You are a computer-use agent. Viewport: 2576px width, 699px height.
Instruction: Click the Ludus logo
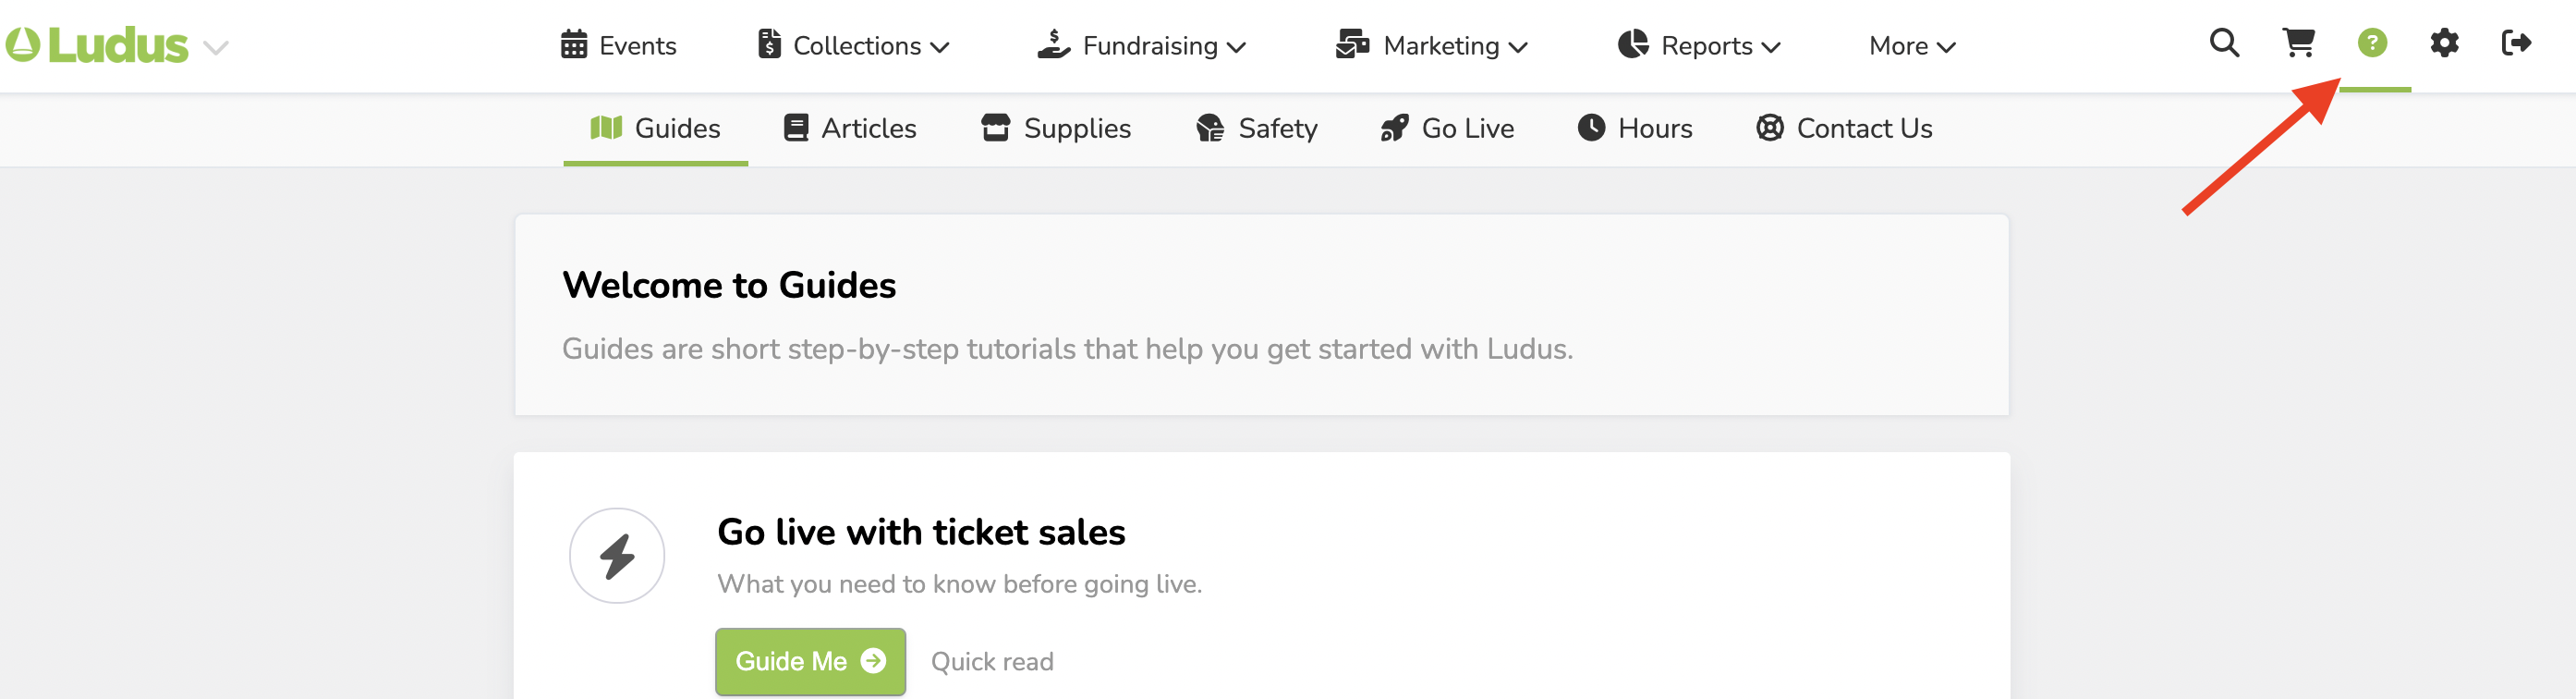coord(98,46)
